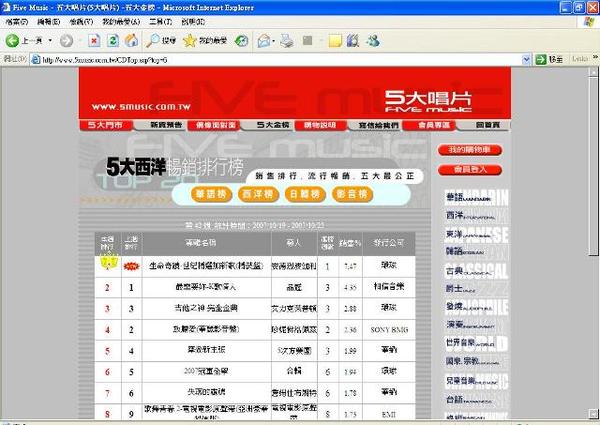
Task: Expand the Links toolbar chevron
Action: tap(595, 57)
